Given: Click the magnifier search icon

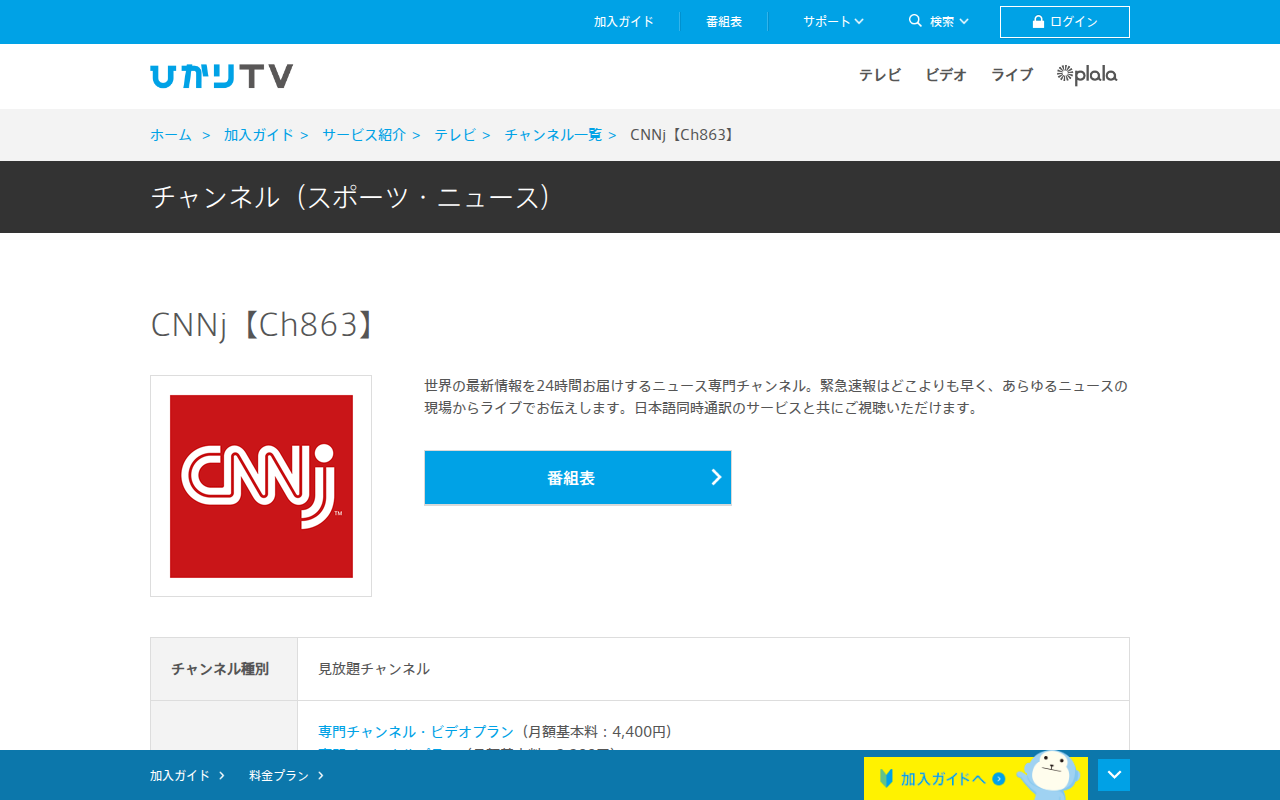Looking at the screenshot, I should click(915, 21).
